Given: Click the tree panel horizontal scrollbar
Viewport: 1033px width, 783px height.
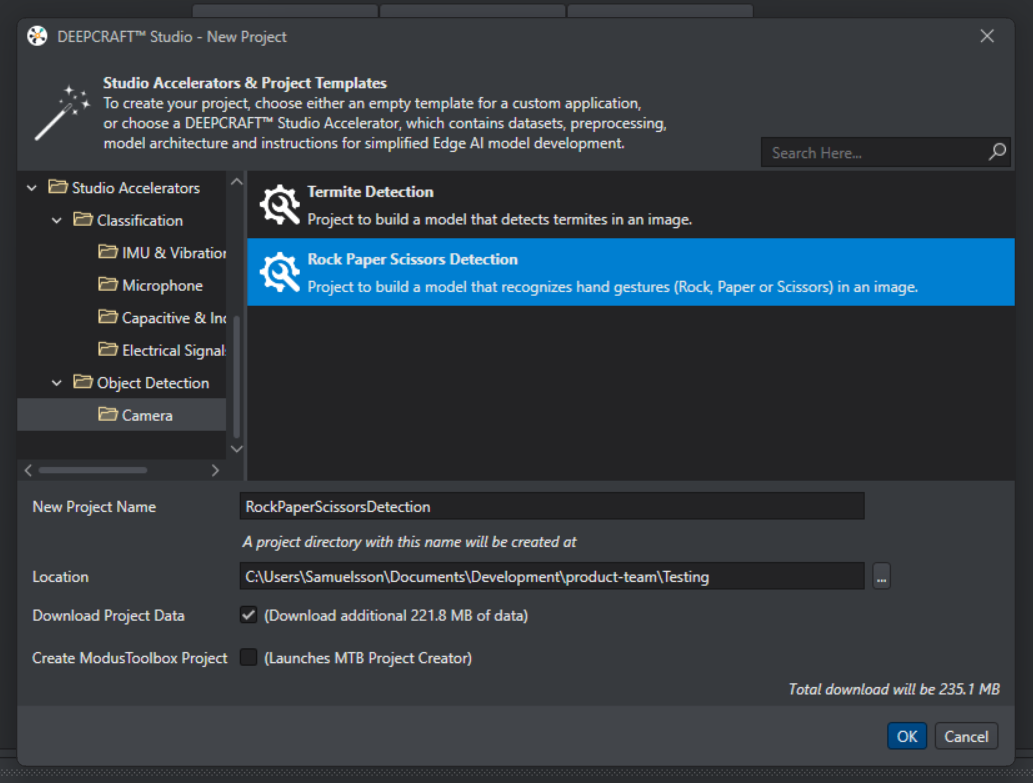Looking at the screenshot, I should (x=93, y=469).
